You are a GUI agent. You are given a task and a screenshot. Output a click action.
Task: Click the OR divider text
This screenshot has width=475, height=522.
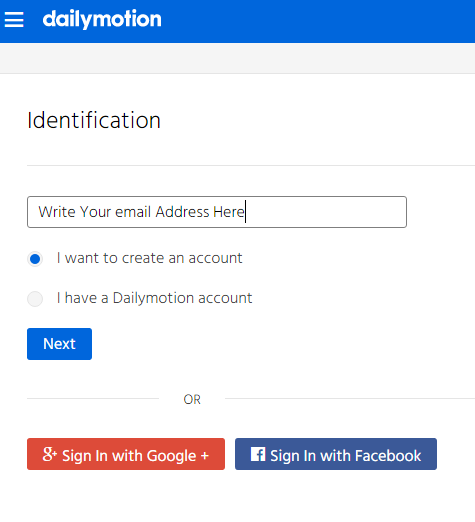point(192,399)
